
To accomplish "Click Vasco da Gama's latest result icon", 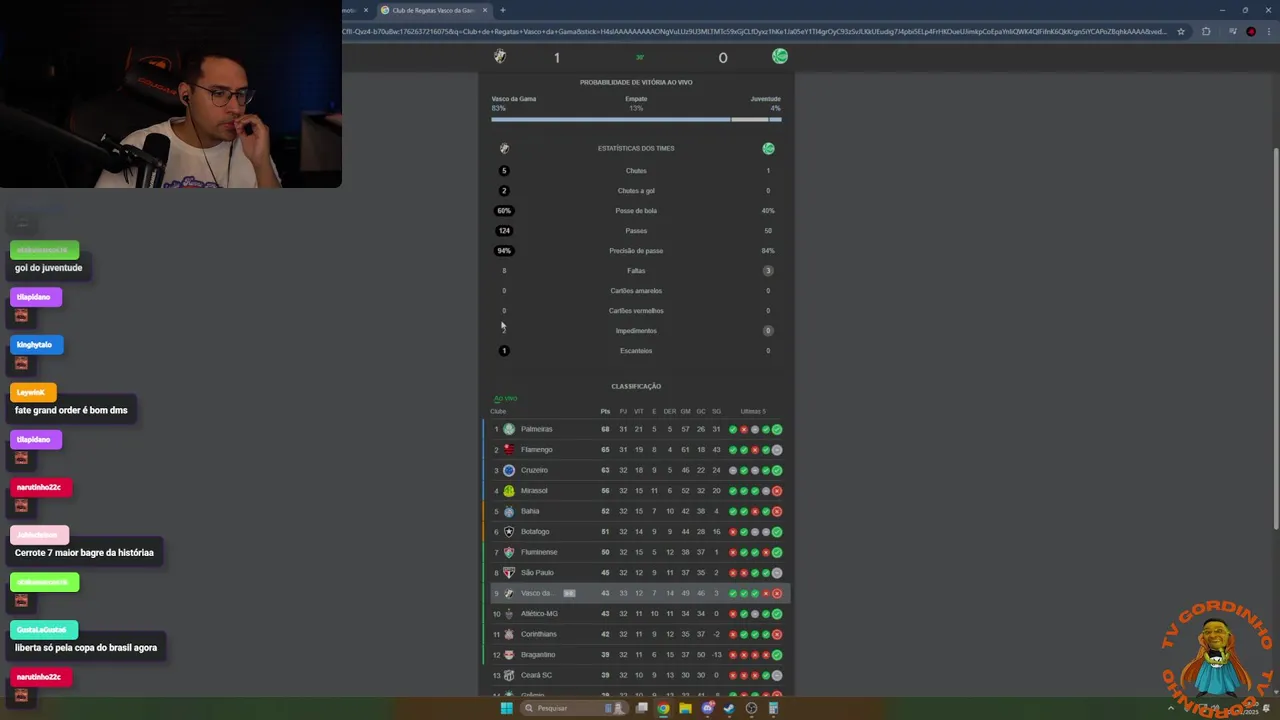I will (x=777, y=593).
